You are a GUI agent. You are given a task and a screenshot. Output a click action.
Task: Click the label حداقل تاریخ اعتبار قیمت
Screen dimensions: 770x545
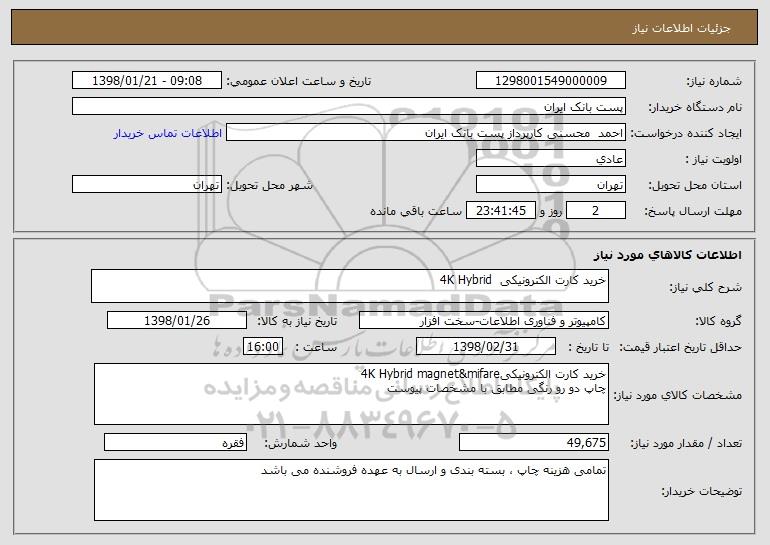[680, 347]
